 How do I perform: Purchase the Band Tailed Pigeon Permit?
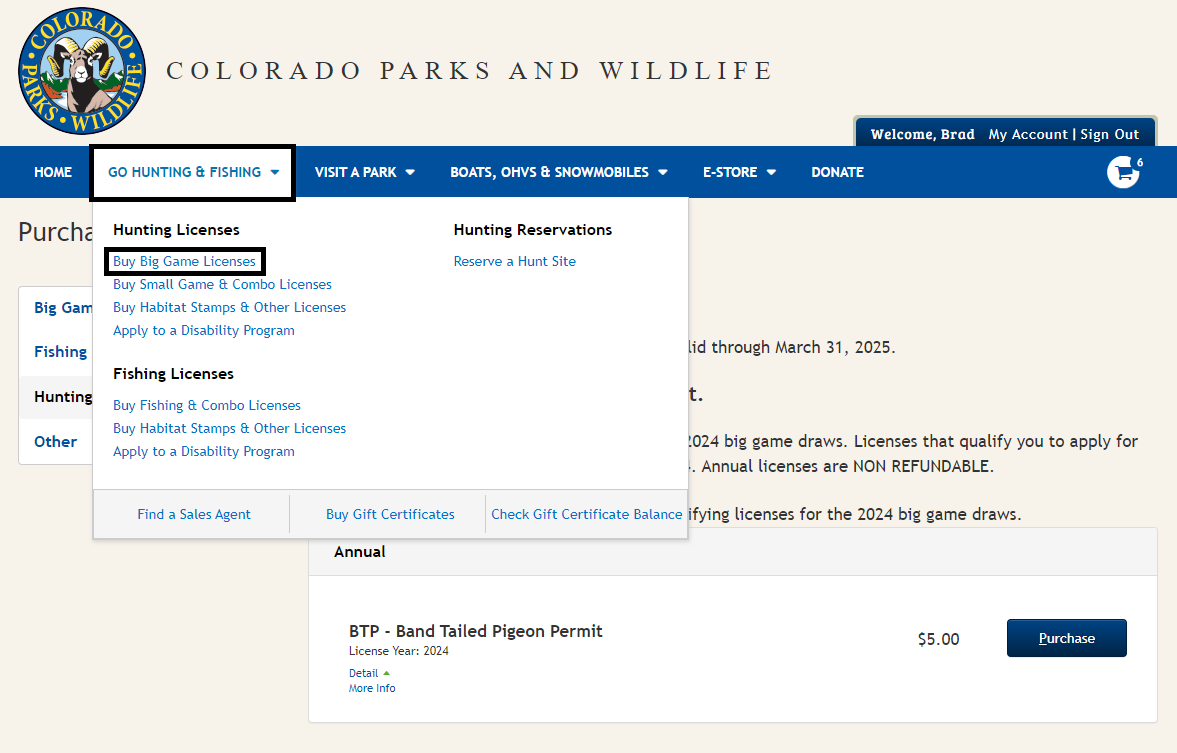coord(1066,638)
